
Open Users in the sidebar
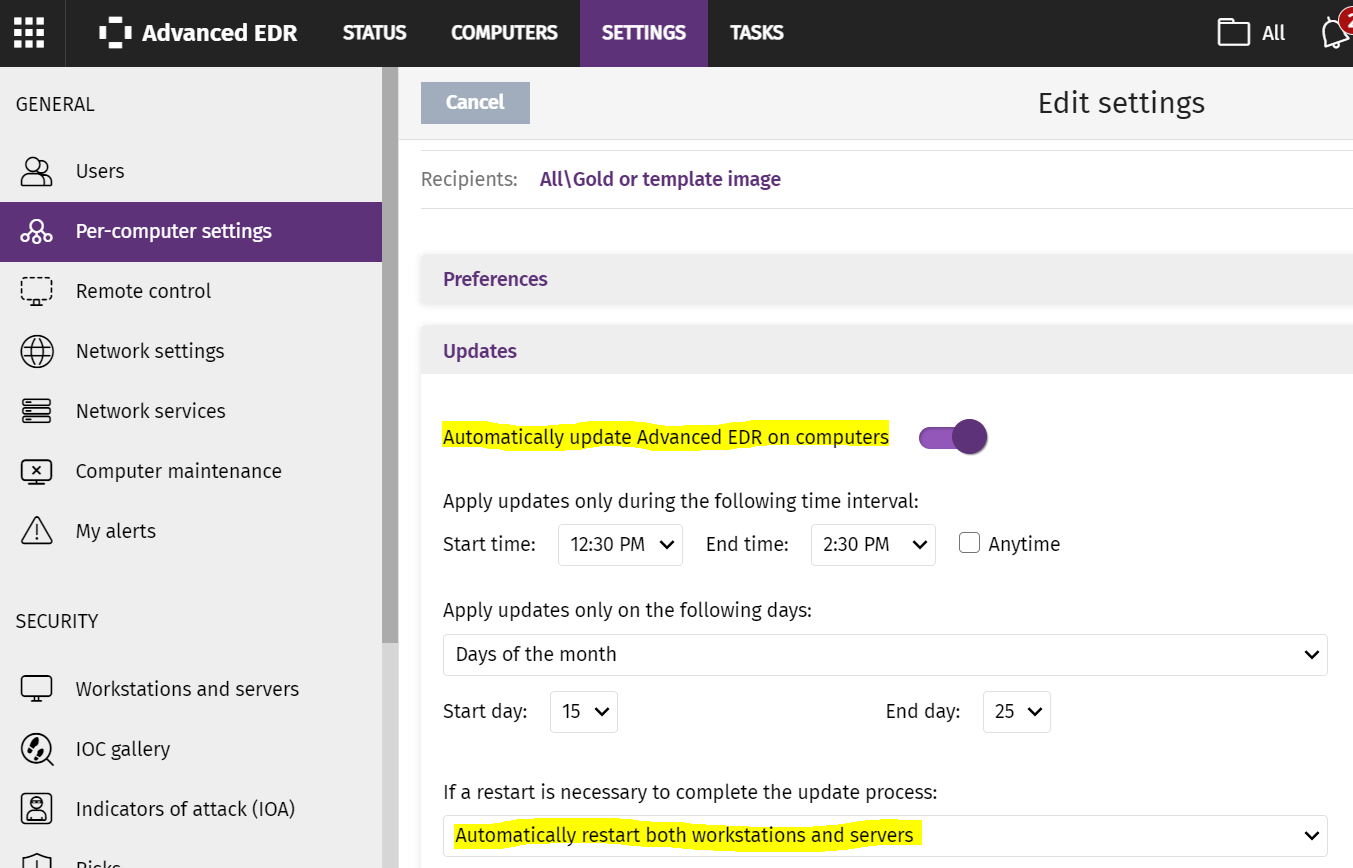(x=191, y=171)
